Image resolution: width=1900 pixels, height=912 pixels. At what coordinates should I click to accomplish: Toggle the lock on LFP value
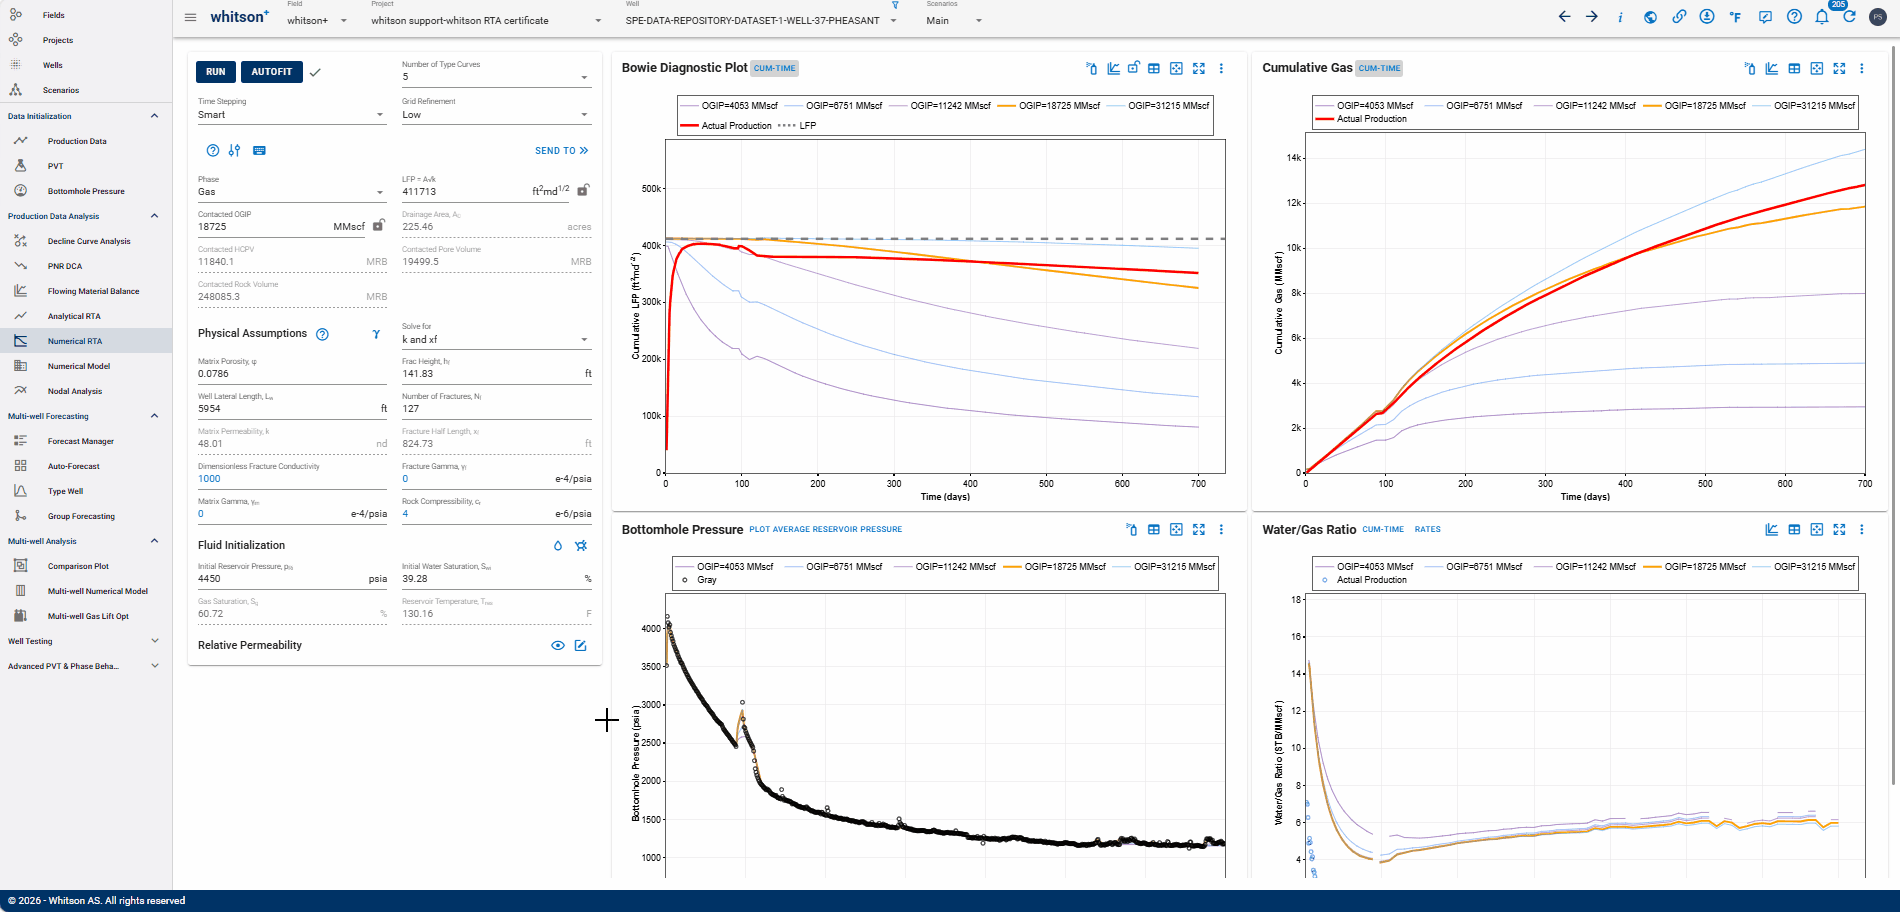click(583, 189)
